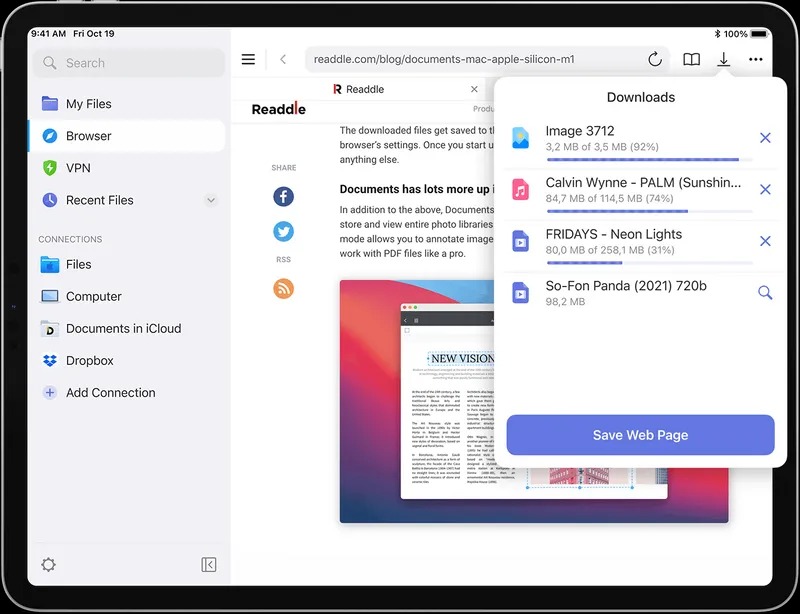Share article via Facebook icon
The image size is (800, 614).
point(284,196)
